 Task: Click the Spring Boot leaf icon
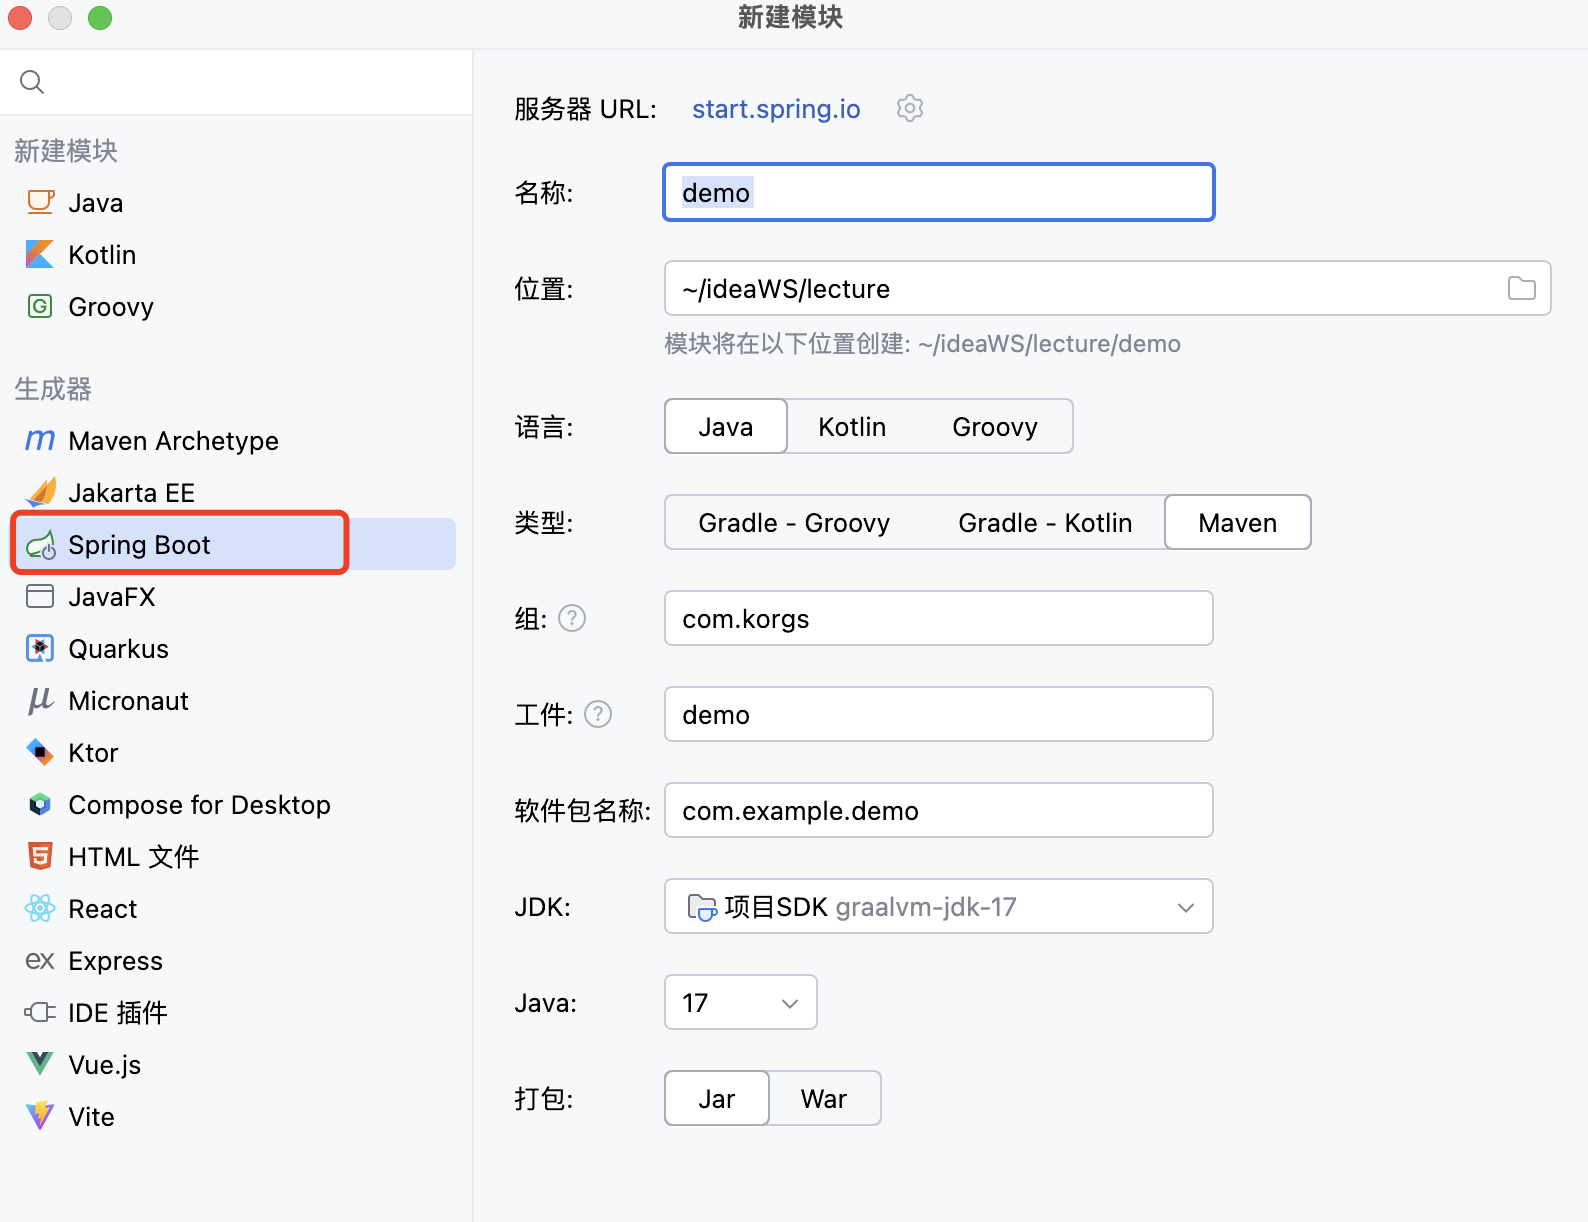click(41, 545)
